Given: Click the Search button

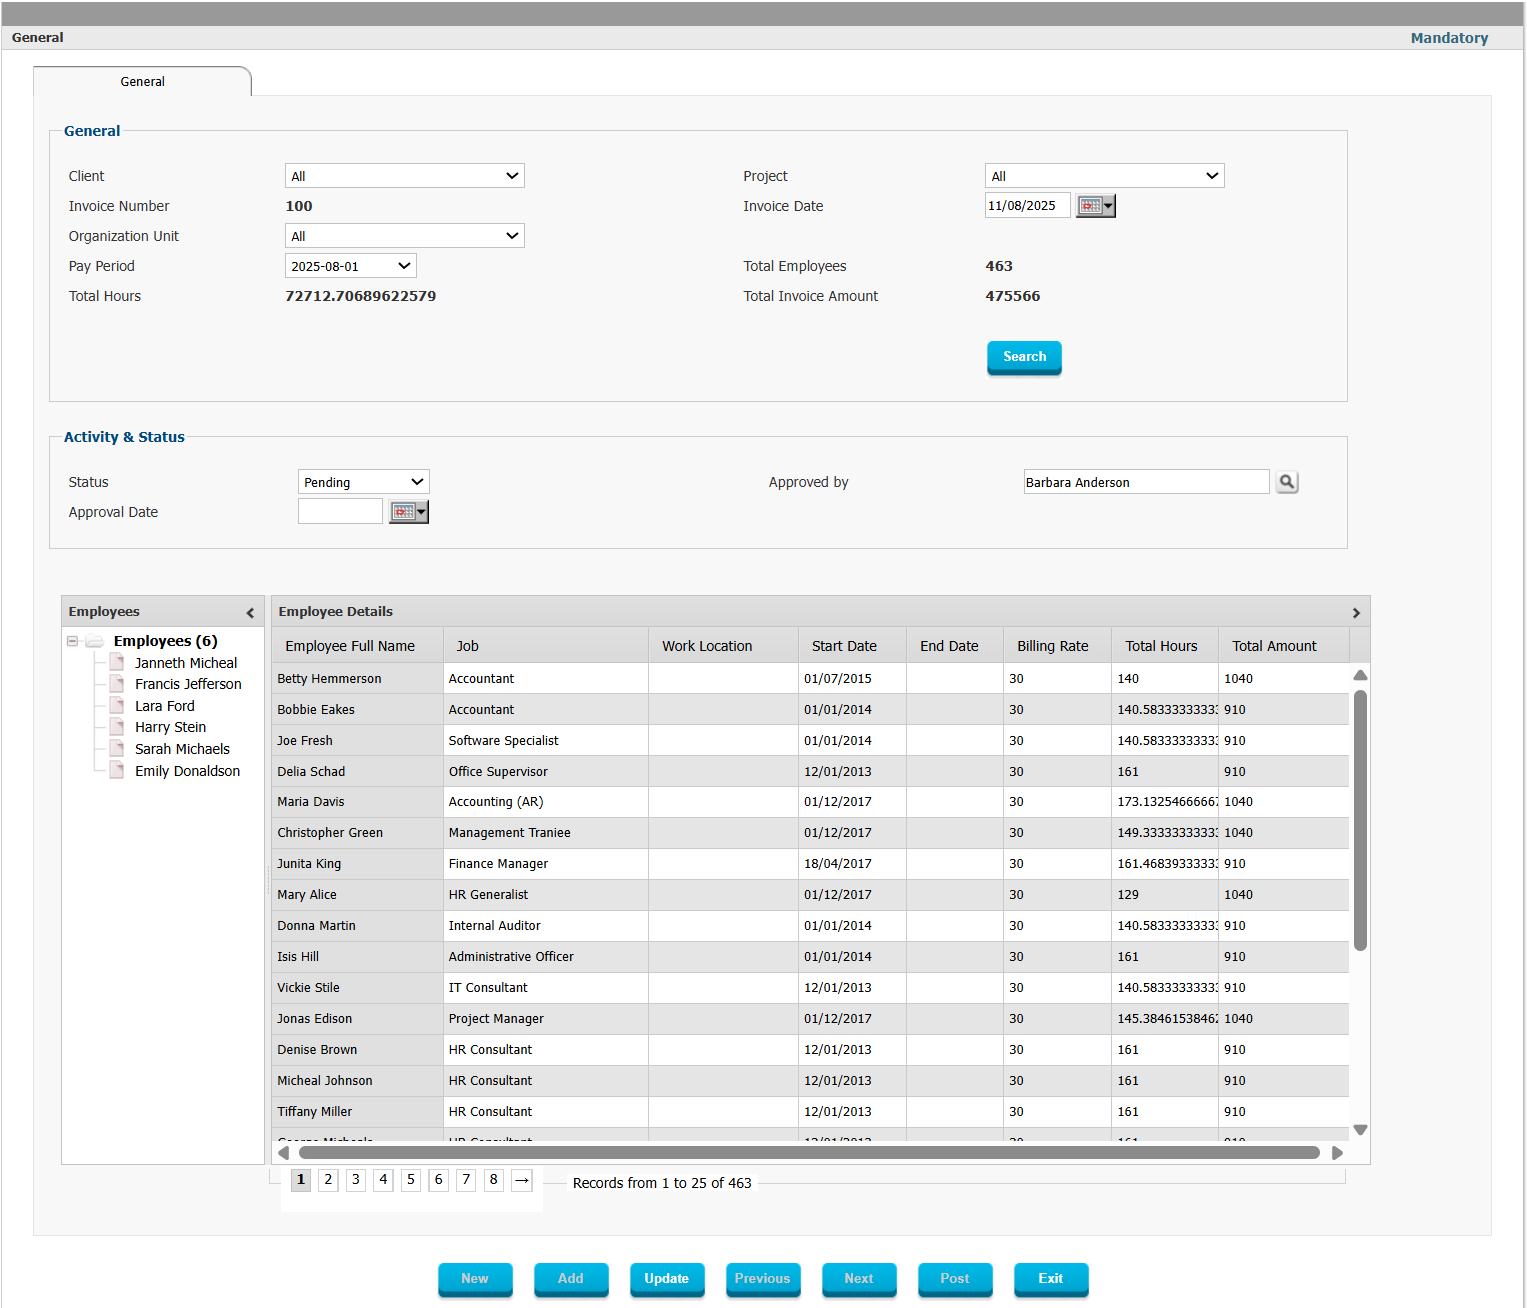Looking at the screenshot, I should 1024,357.
